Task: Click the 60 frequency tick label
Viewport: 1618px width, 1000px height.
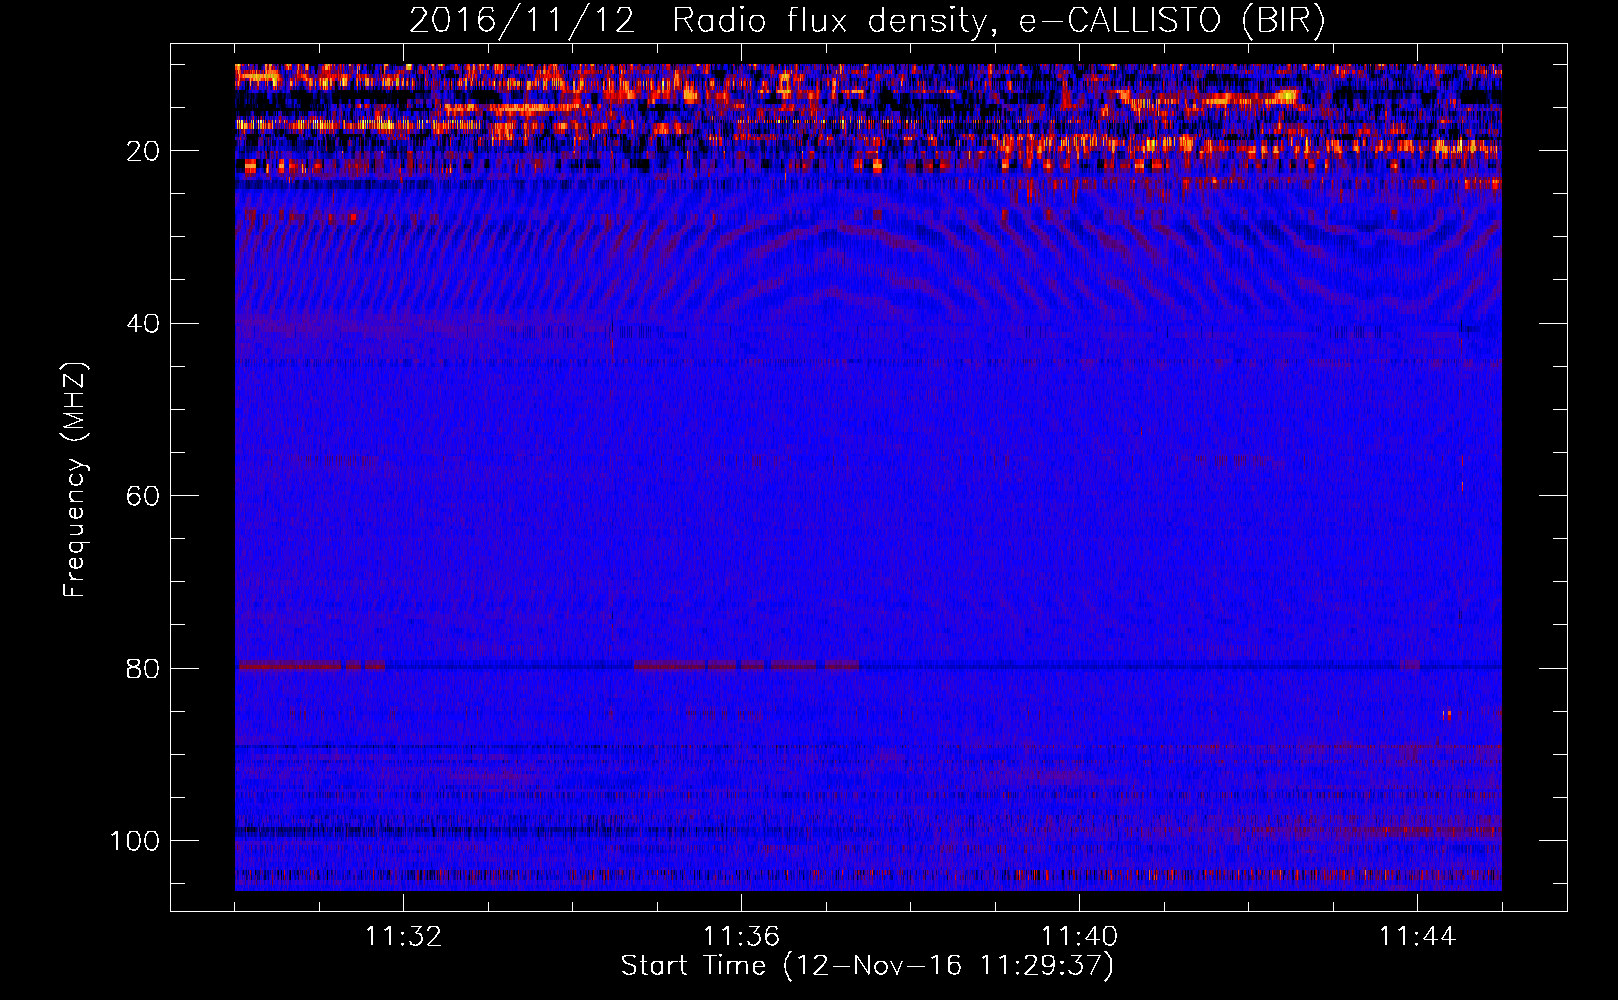Action: pos(144,496)
